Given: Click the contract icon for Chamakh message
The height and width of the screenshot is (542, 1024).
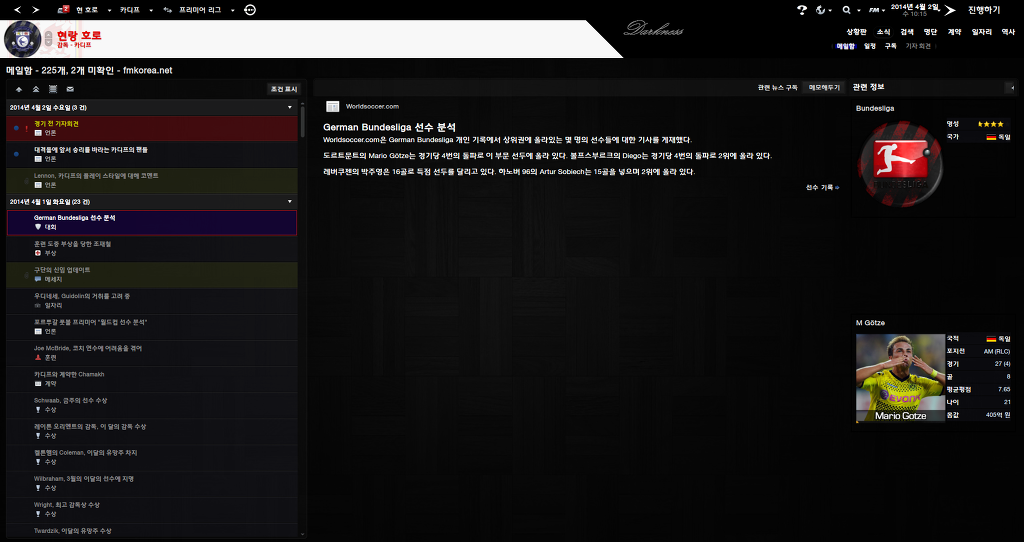Looking at the screenshot, I should tap(38, 384).
